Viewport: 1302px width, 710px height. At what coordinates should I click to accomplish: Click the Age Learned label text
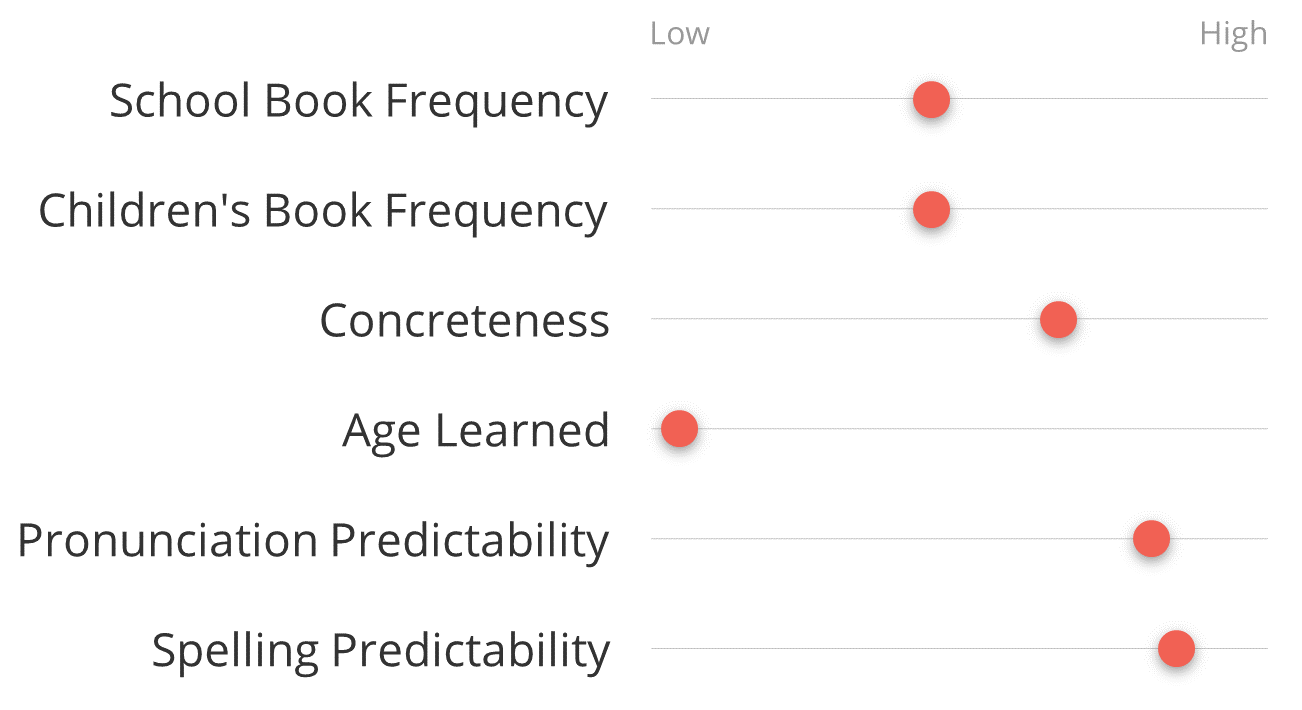tap(475, 431)
